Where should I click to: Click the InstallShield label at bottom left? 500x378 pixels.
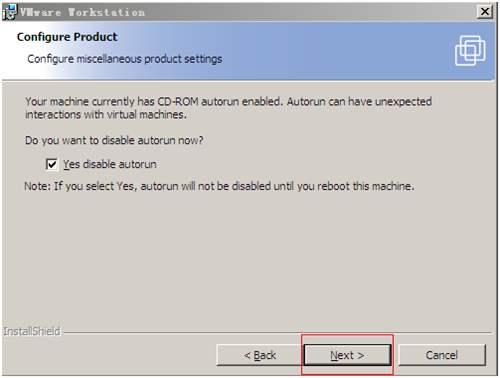pos(32,331)
